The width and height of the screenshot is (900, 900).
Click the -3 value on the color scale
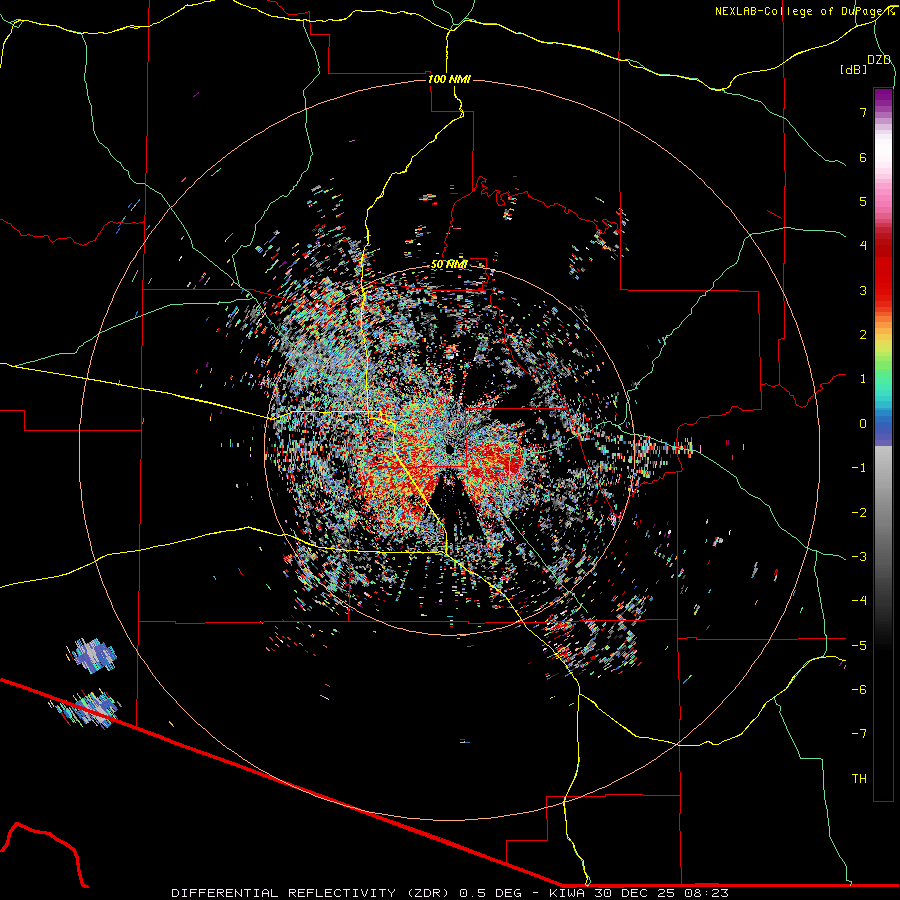coord(859,557)
